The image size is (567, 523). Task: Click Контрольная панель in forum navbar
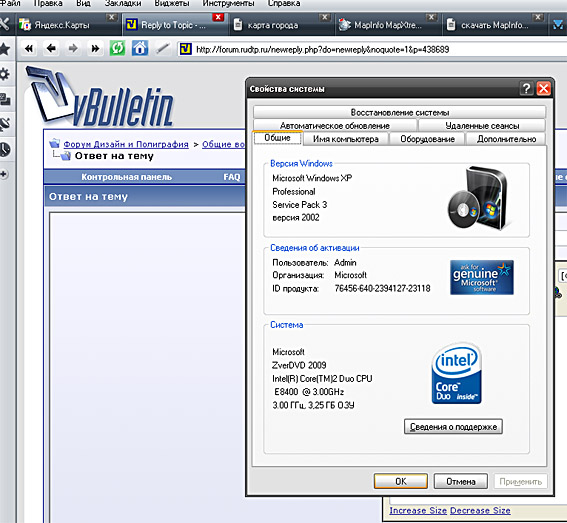pos(126,177)
